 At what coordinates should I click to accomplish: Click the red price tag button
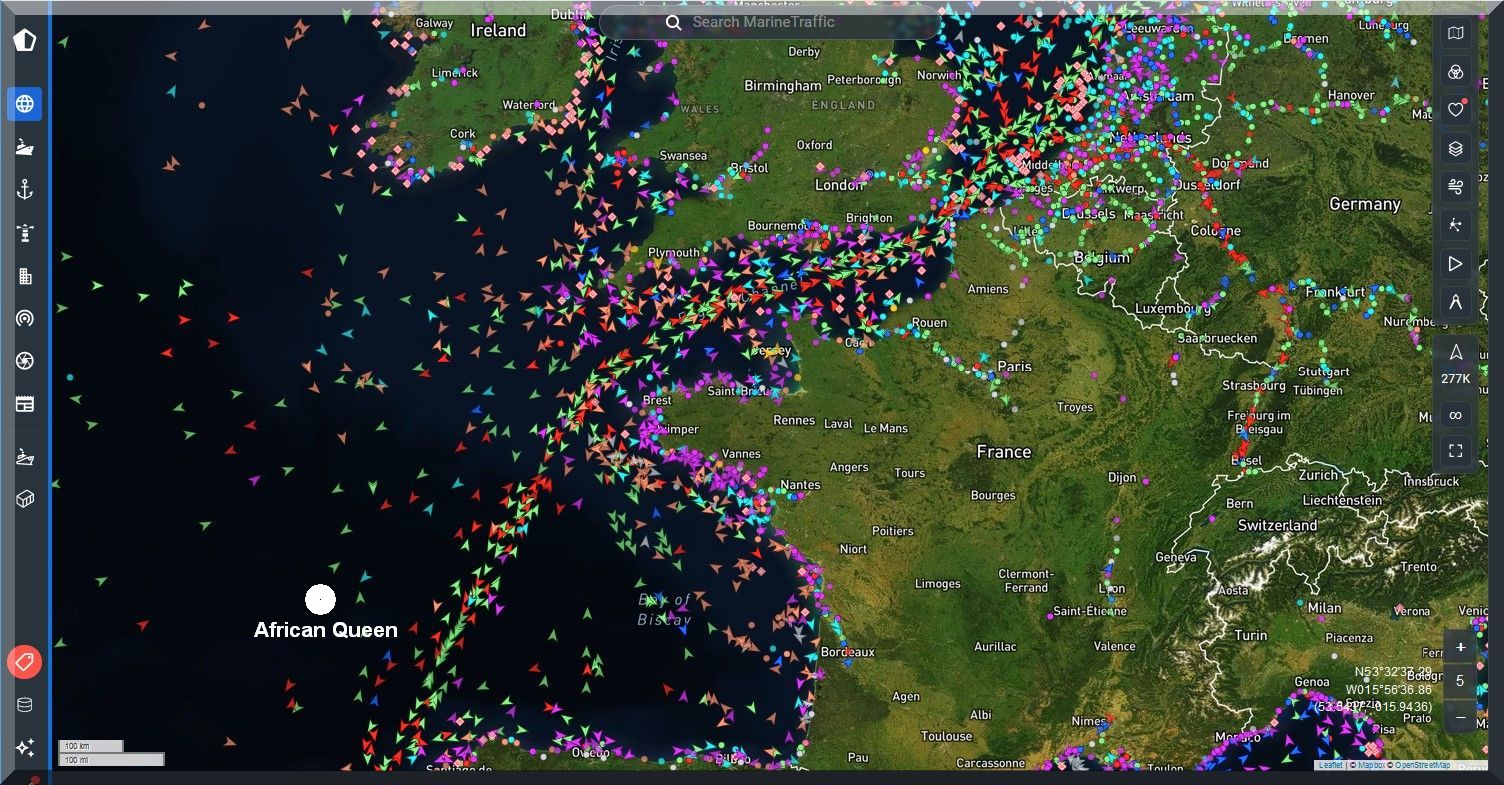[24, 662]
